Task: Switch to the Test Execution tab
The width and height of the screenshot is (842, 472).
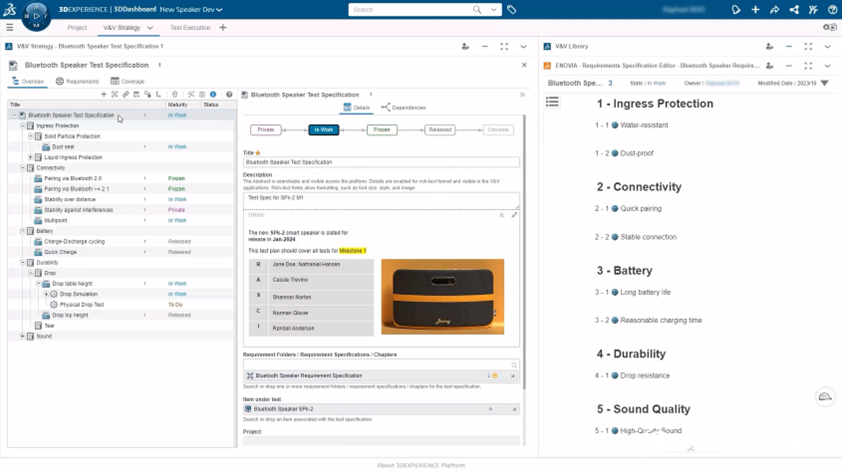Action: pyautogui.click(x=190, y=27)
